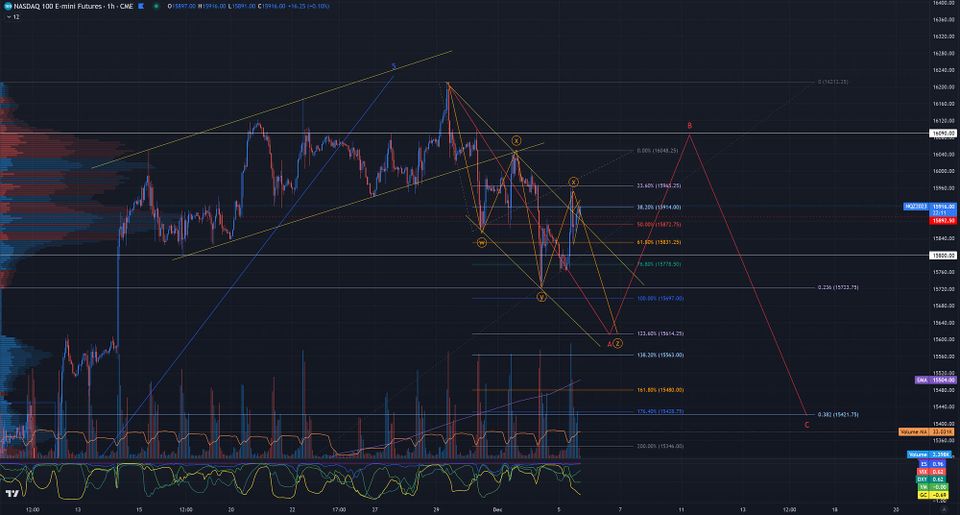Viewport: 960px width, 515px height.
Task: Click the ES 0.96 correlation label
Action: pos(932,464)
